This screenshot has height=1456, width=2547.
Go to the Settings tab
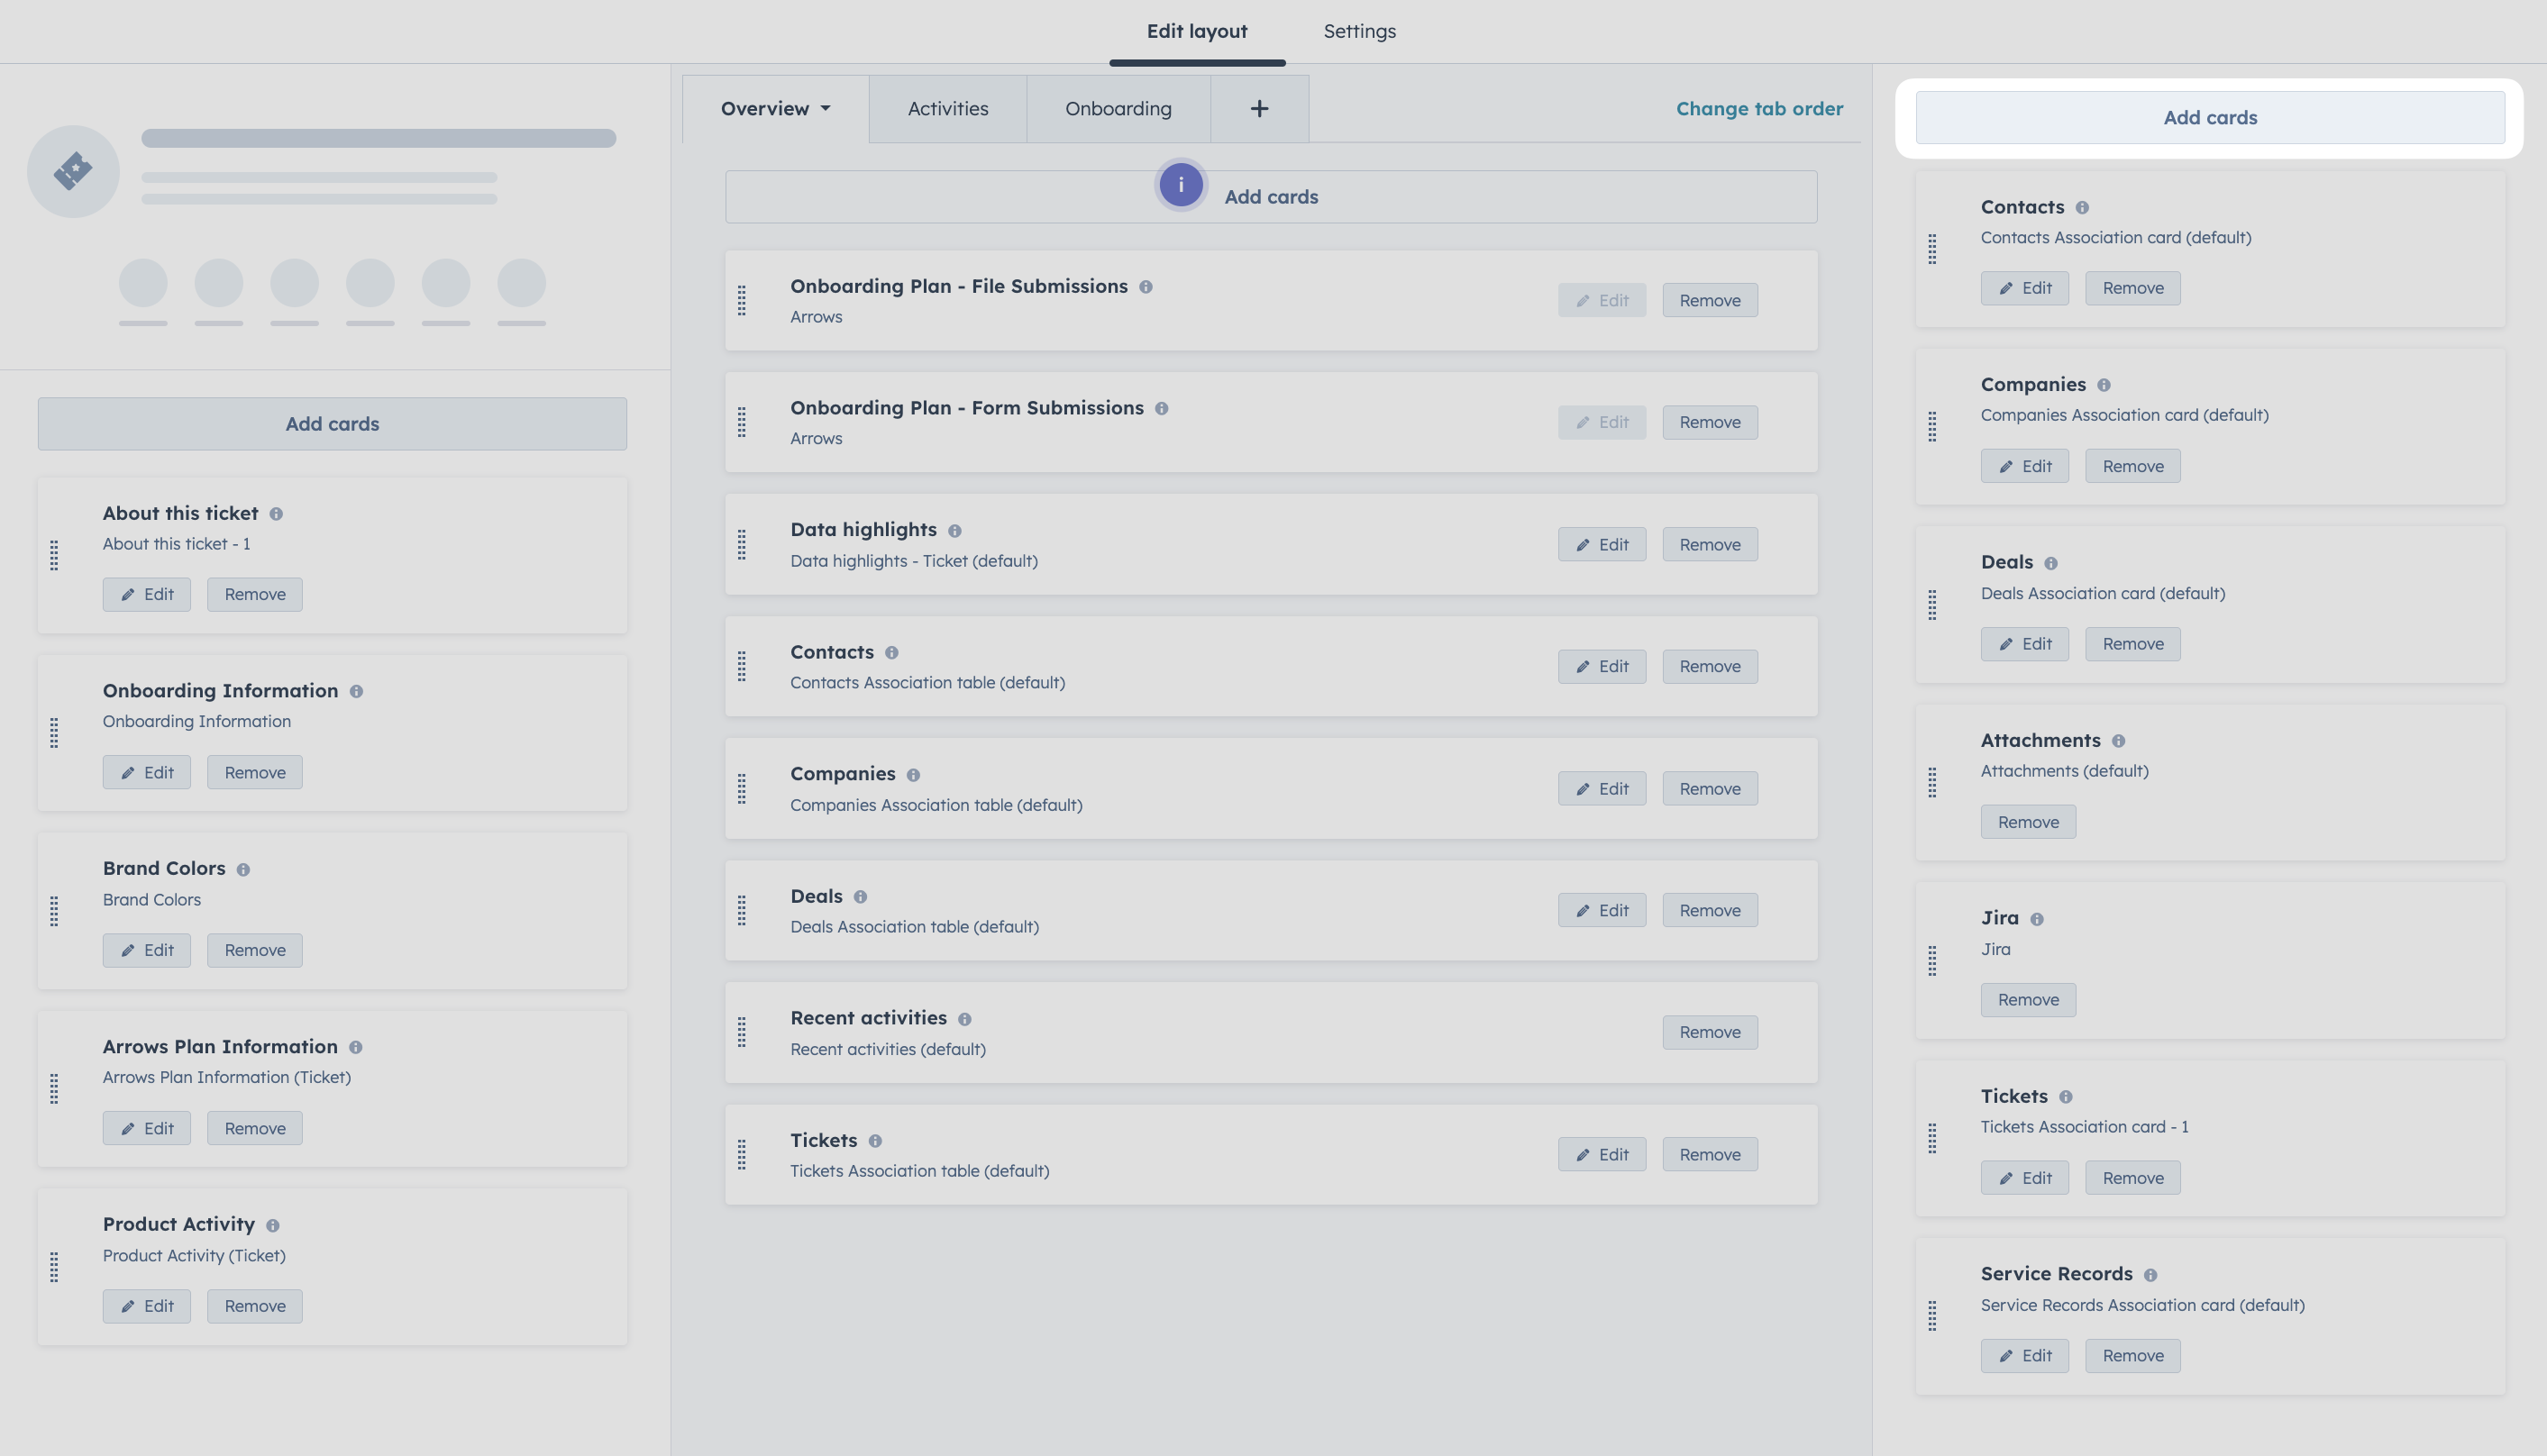[1359, 31]
